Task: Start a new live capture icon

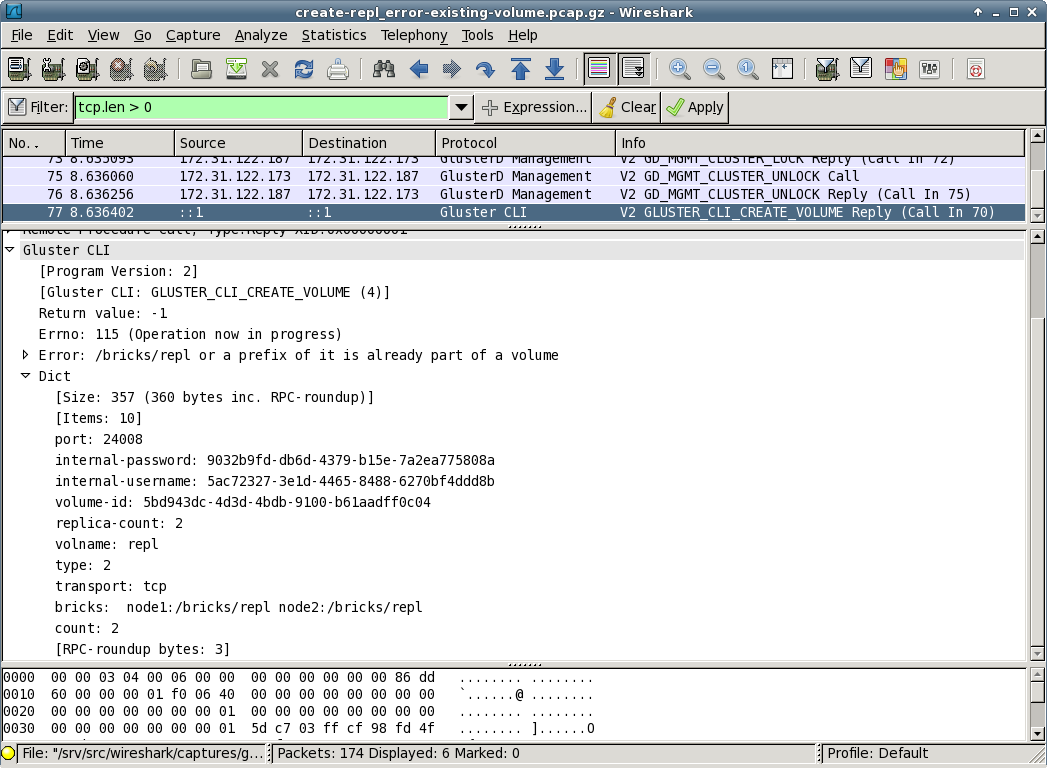Action: click(x=87, y=69)
